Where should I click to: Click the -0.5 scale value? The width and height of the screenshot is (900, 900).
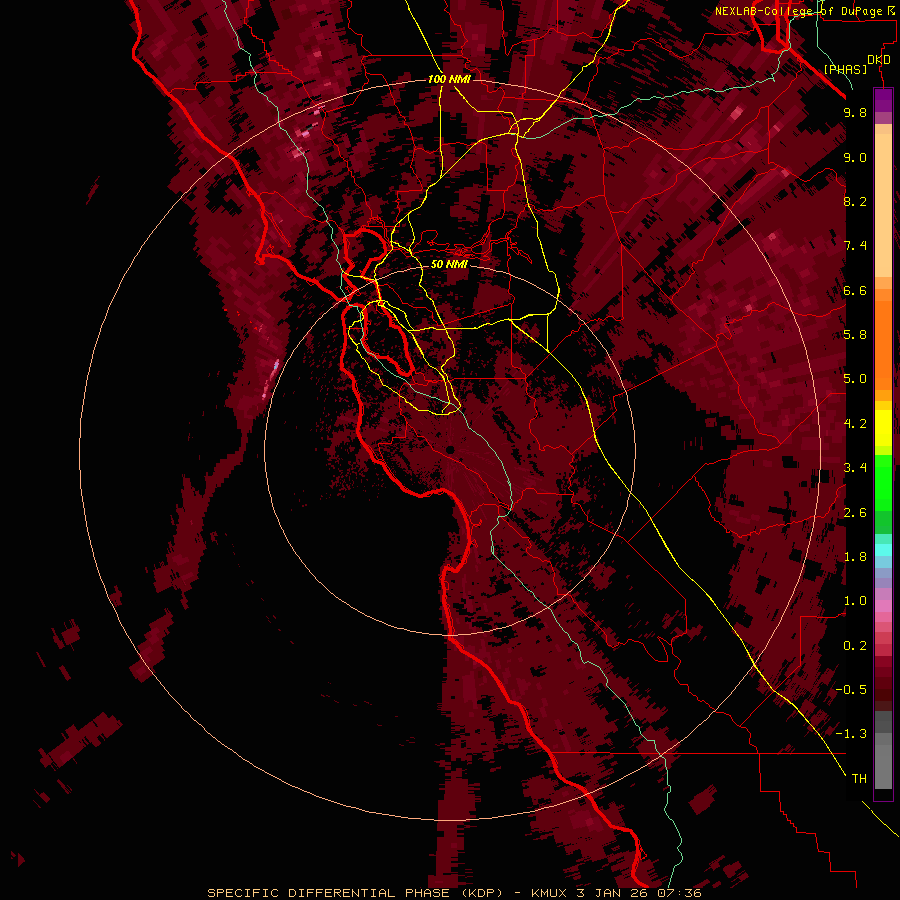tap(851, 690)
